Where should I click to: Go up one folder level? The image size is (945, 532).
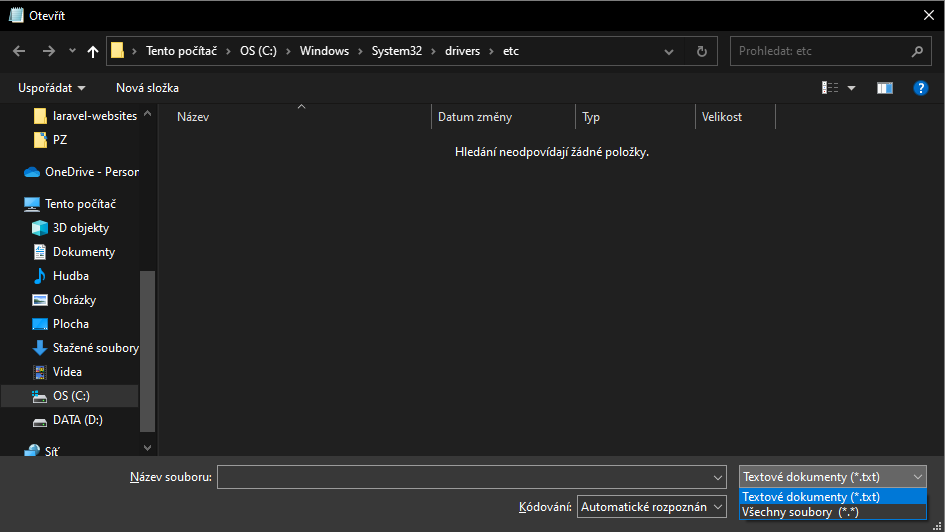click(93, 51)
